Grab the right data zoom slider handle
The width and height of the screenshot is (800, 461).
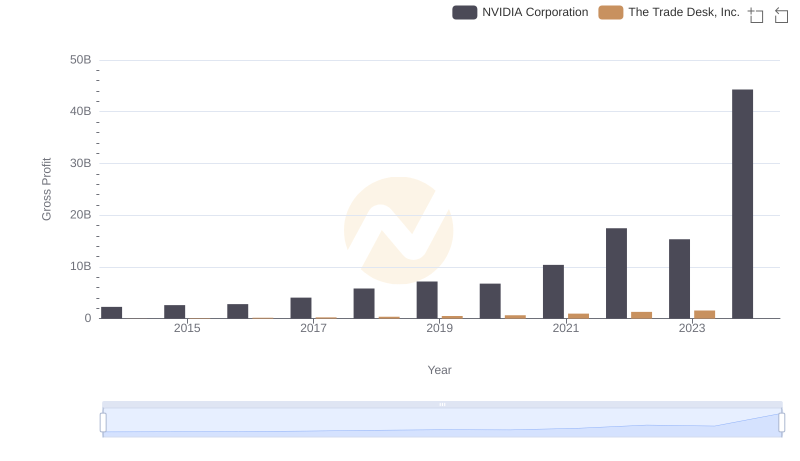781,423
